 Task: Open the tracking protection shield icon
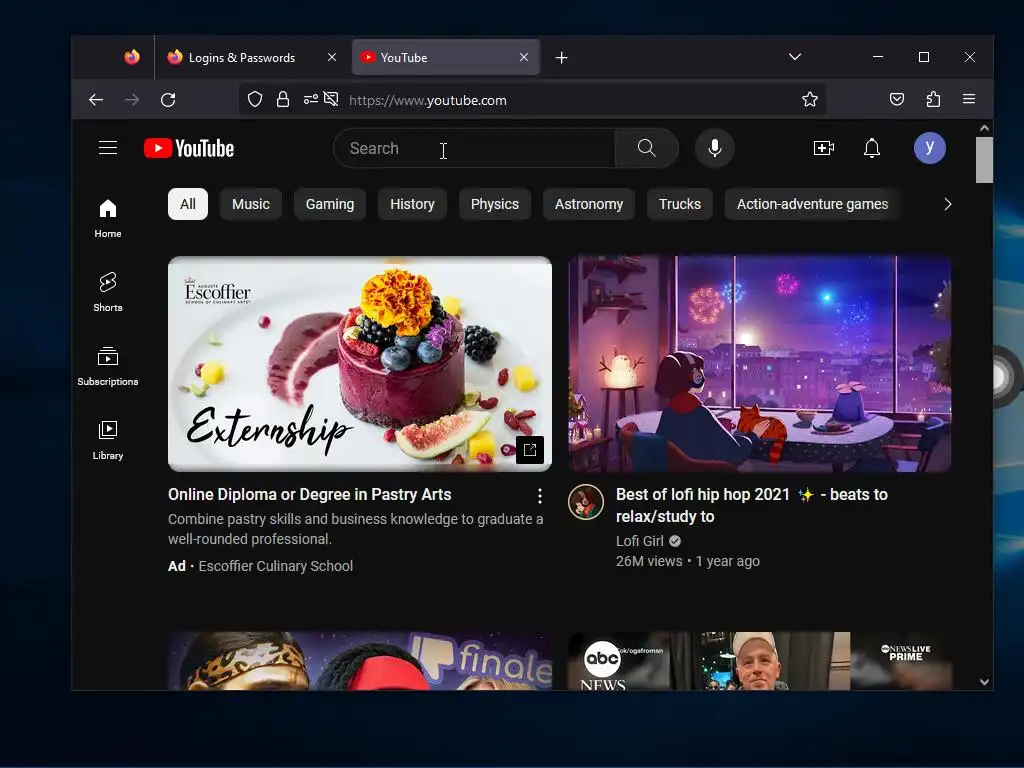(255, 99)
